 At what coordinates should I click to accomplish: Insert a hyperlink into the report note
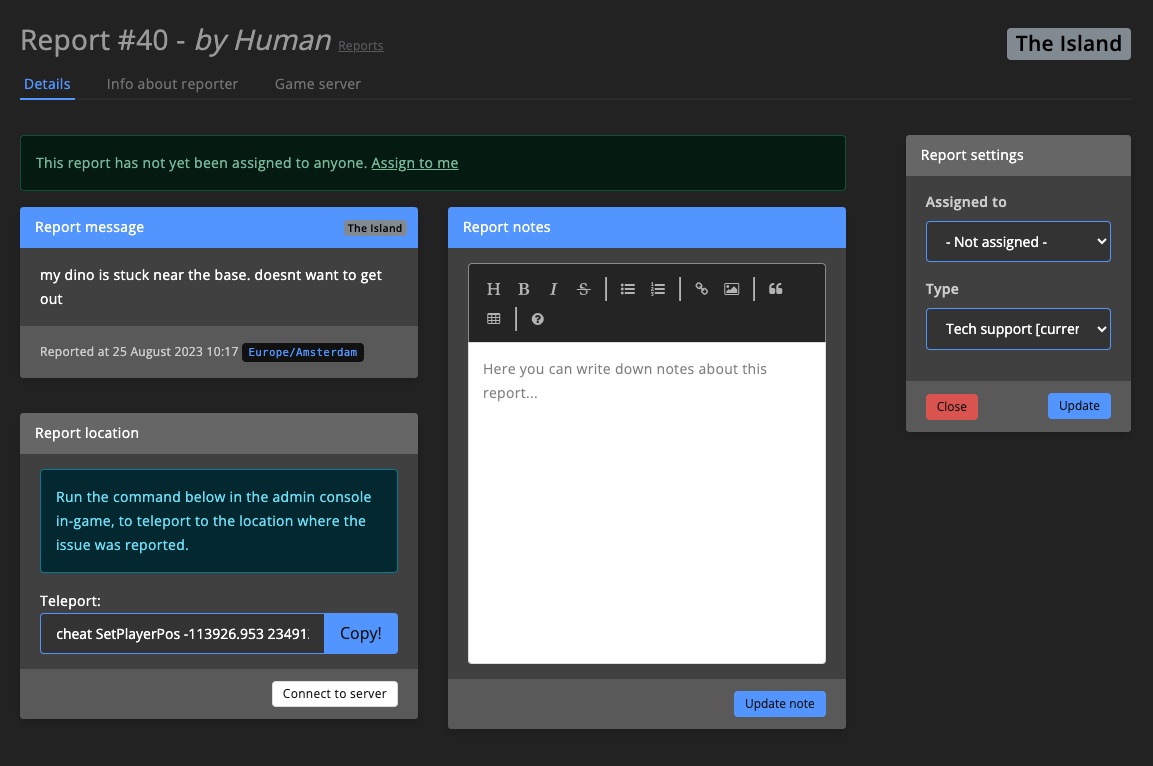[701, 289]
